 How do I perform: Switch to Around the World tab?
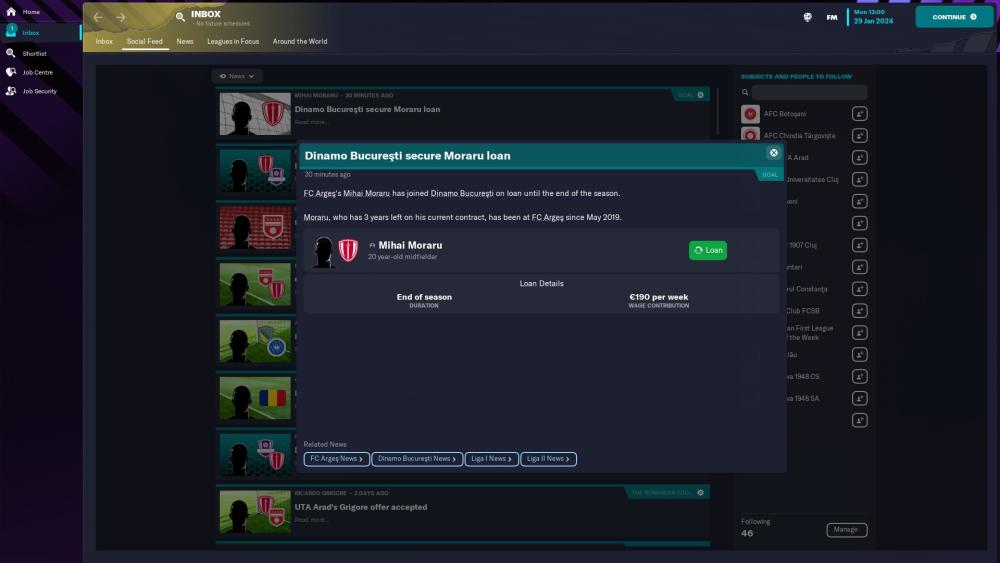[x=300, y=42]
